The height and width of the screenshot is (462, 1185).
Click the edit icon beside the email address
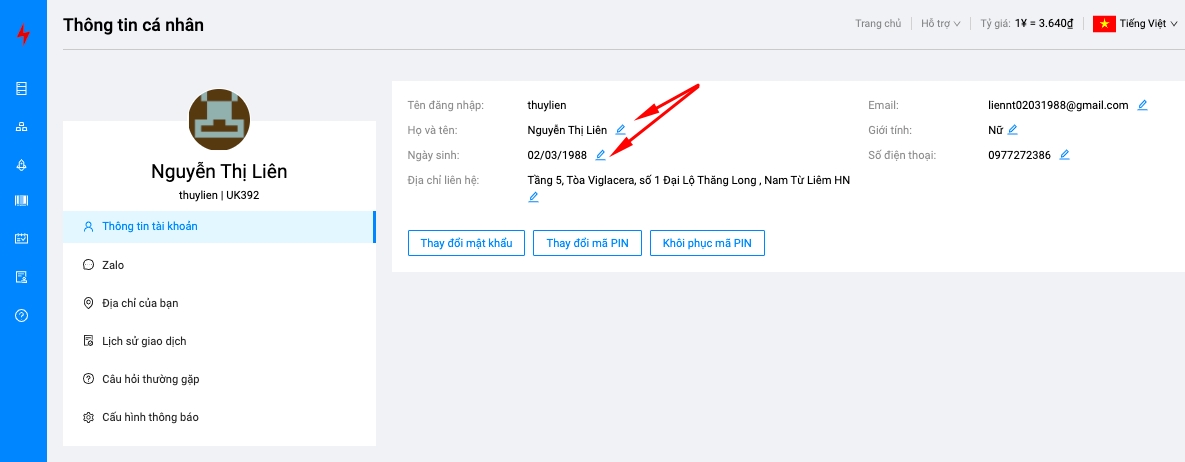point(1142,105)
